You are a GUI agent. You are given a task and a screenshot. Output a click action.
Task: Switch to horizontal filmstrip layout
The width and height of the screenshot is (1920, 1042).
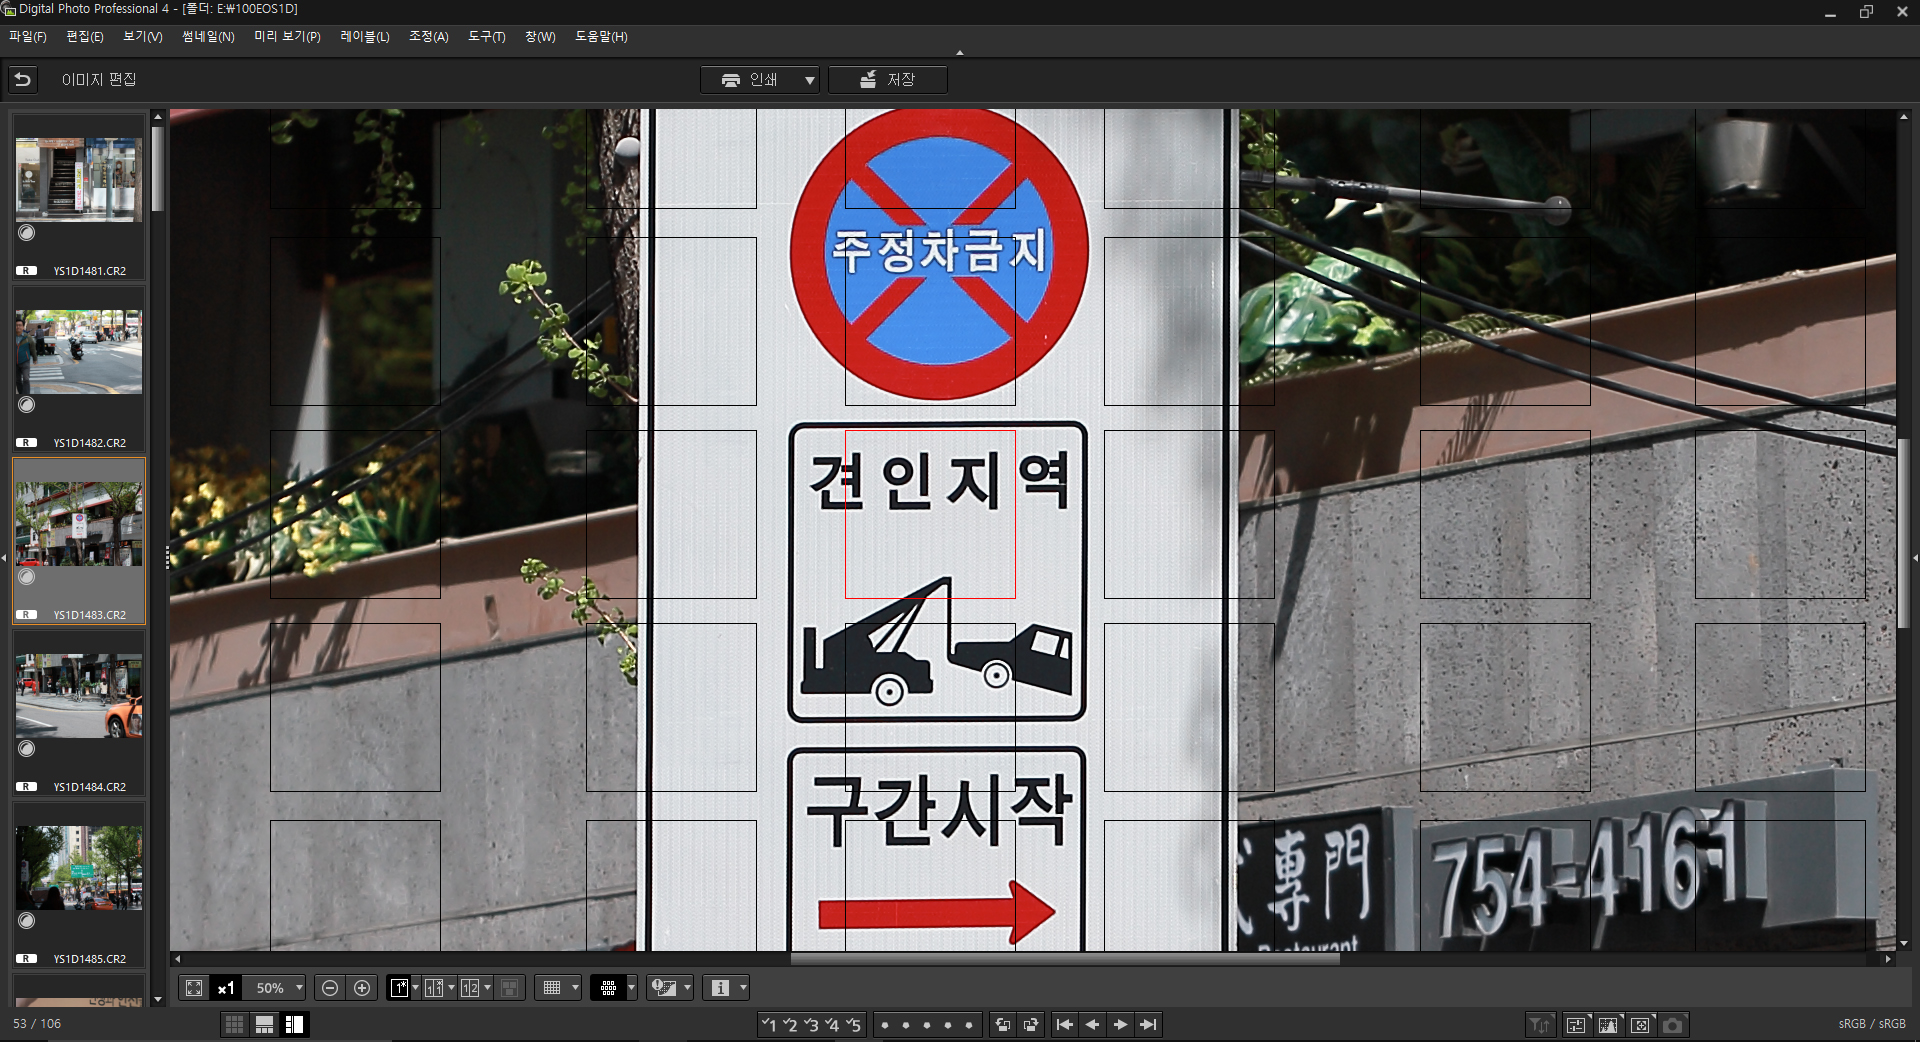264,1024
